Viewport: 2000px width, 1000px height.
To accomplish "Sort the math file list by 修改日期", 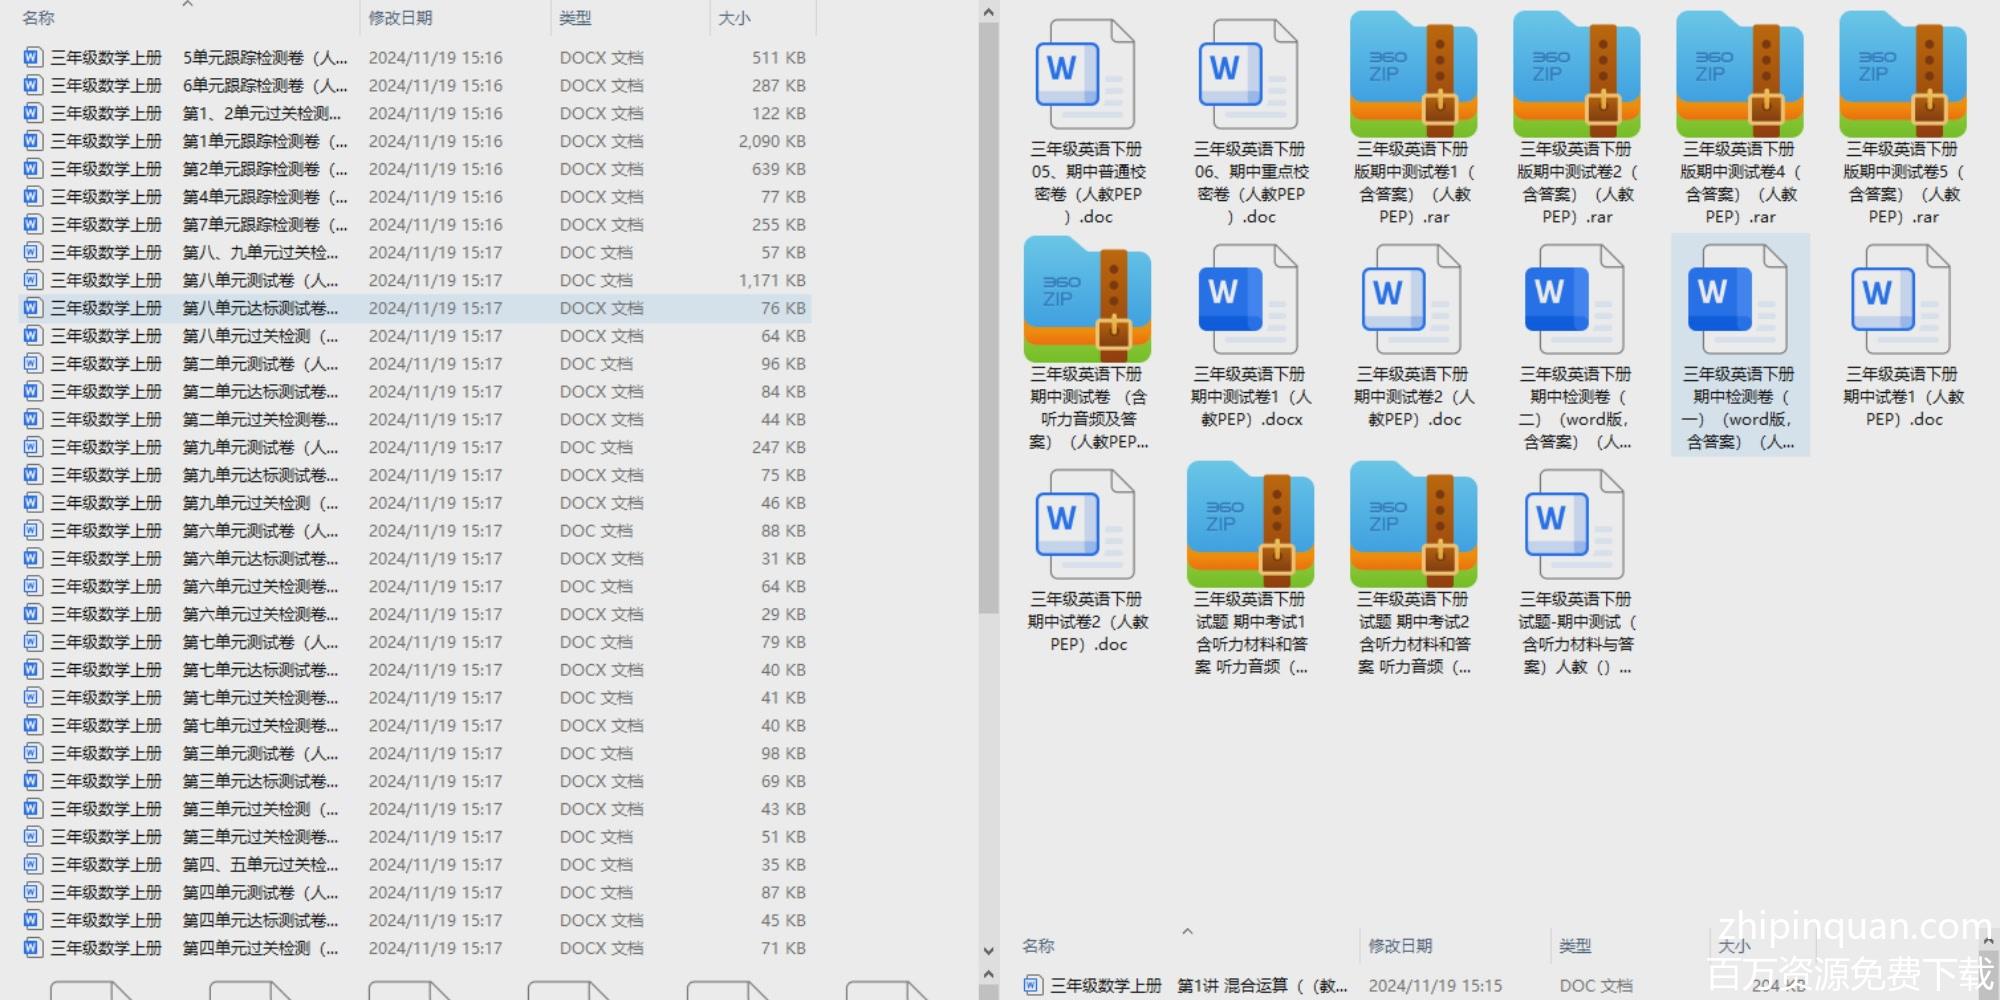I will (400, 18).
